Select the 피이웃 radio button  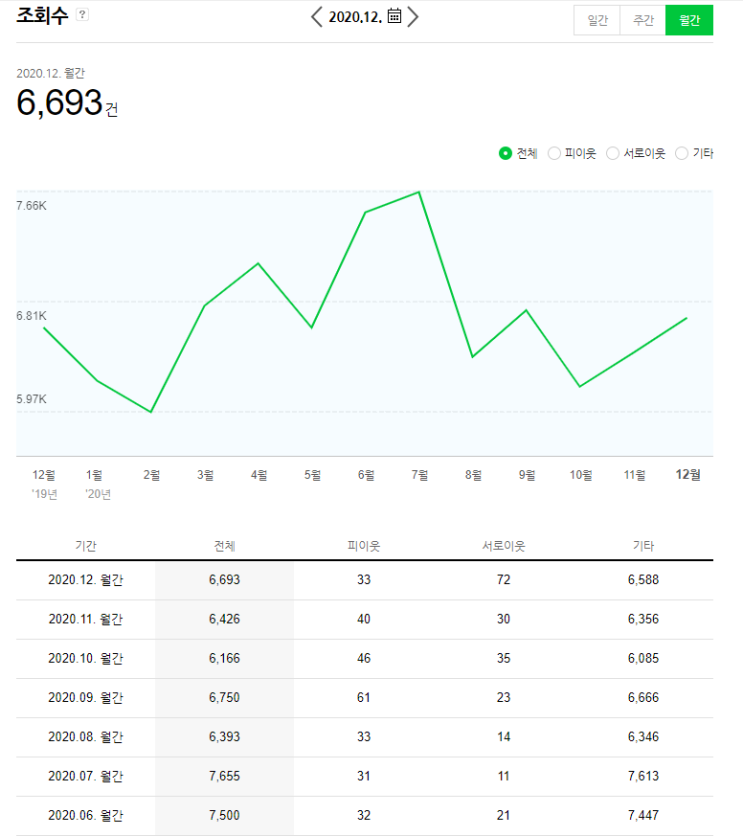tap(555, 153)
